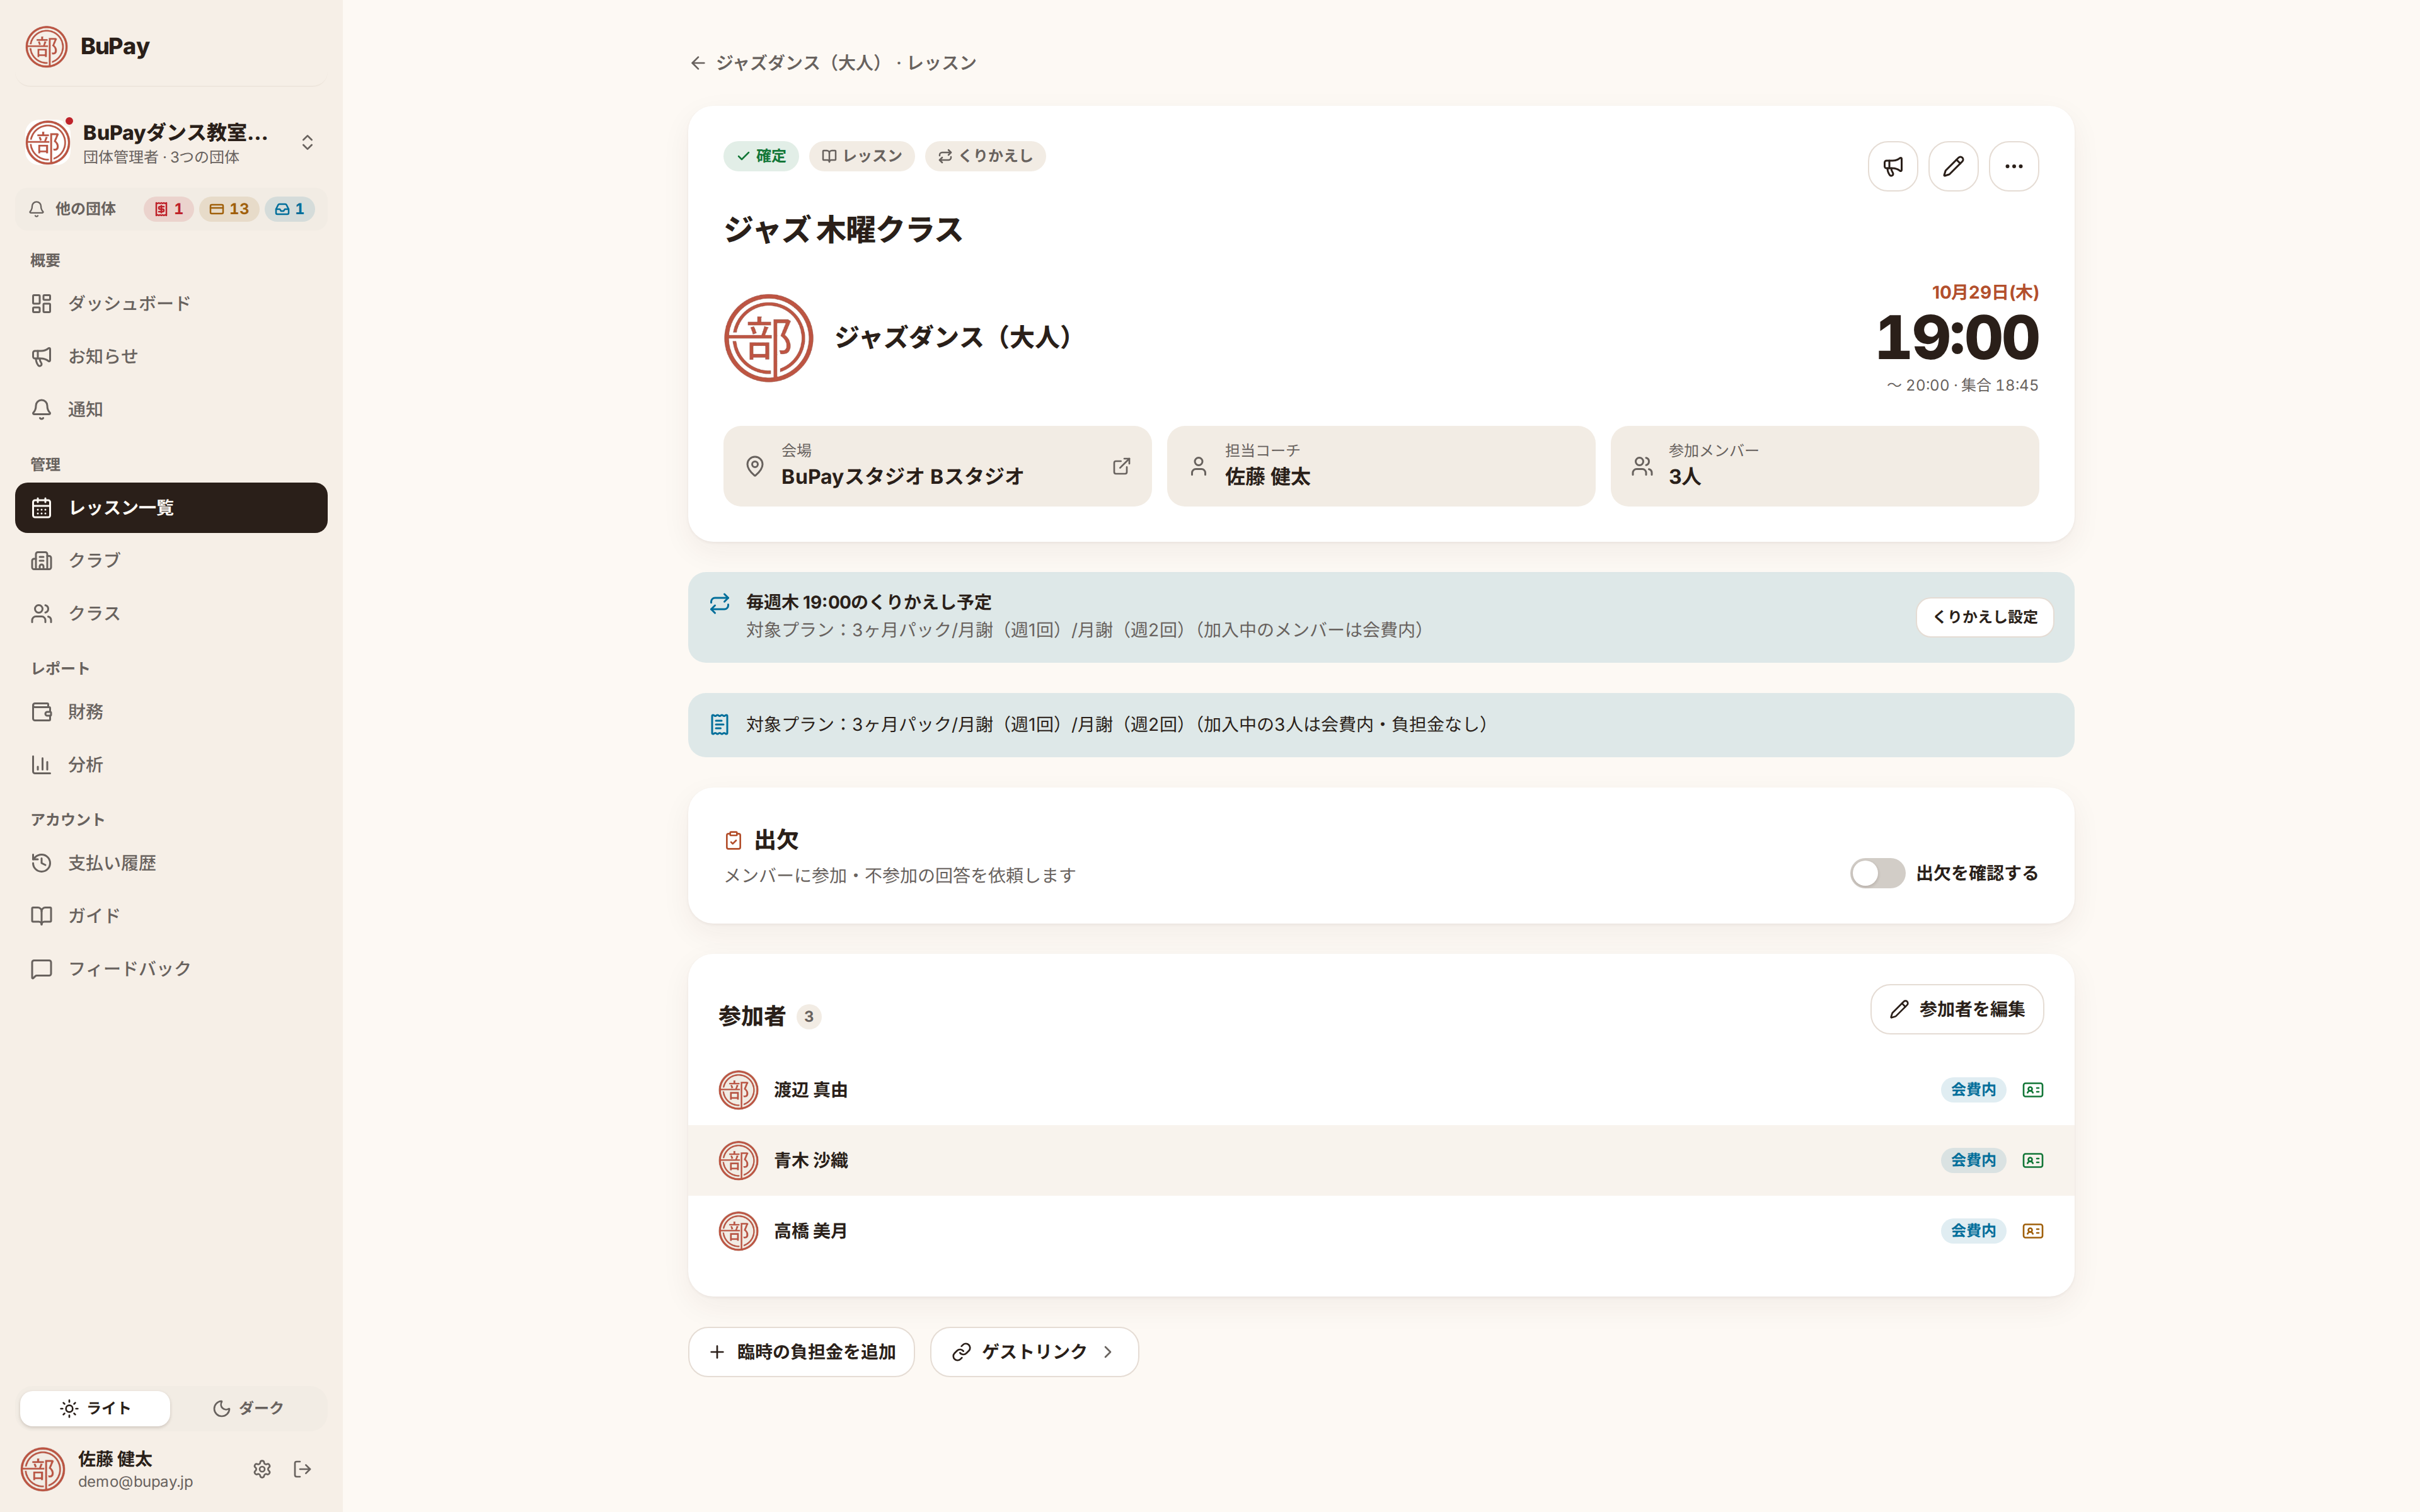Open the ゲストリンク chevron button
The image size is (2420, 1512).
tap(1034, 1352)
